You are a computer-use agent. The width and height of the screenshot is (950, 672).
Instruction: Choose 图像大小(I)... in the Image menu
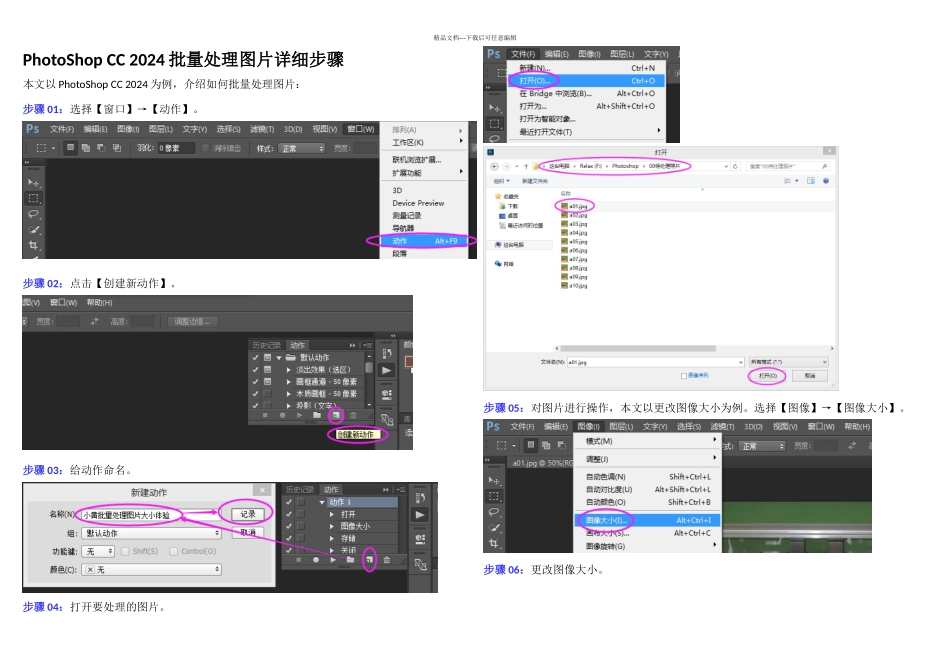click(x=646, y=520)
